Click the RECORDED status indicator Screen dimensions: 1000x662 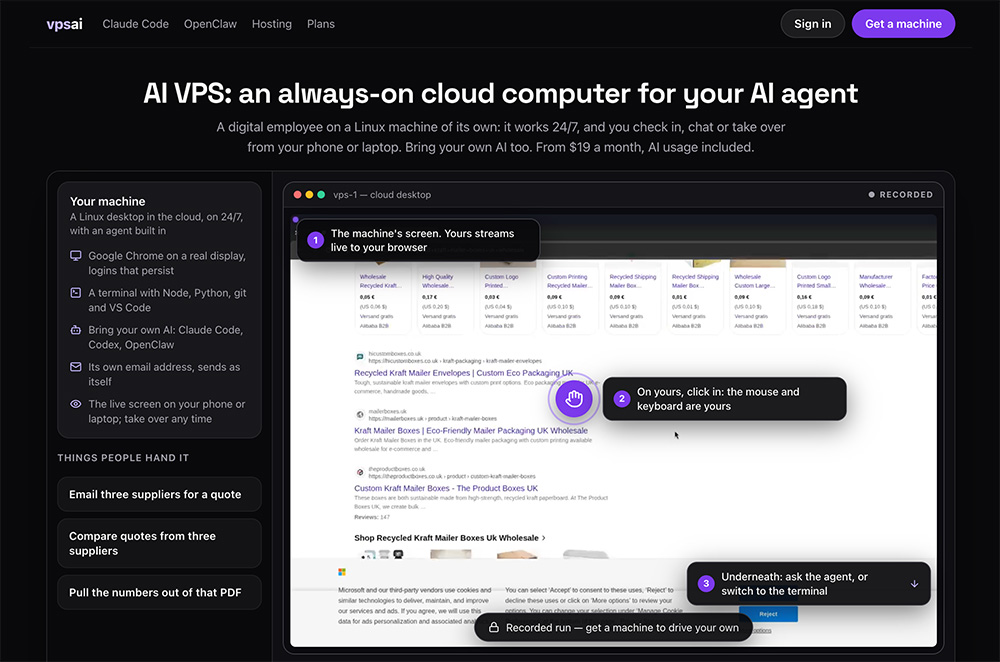900,195
